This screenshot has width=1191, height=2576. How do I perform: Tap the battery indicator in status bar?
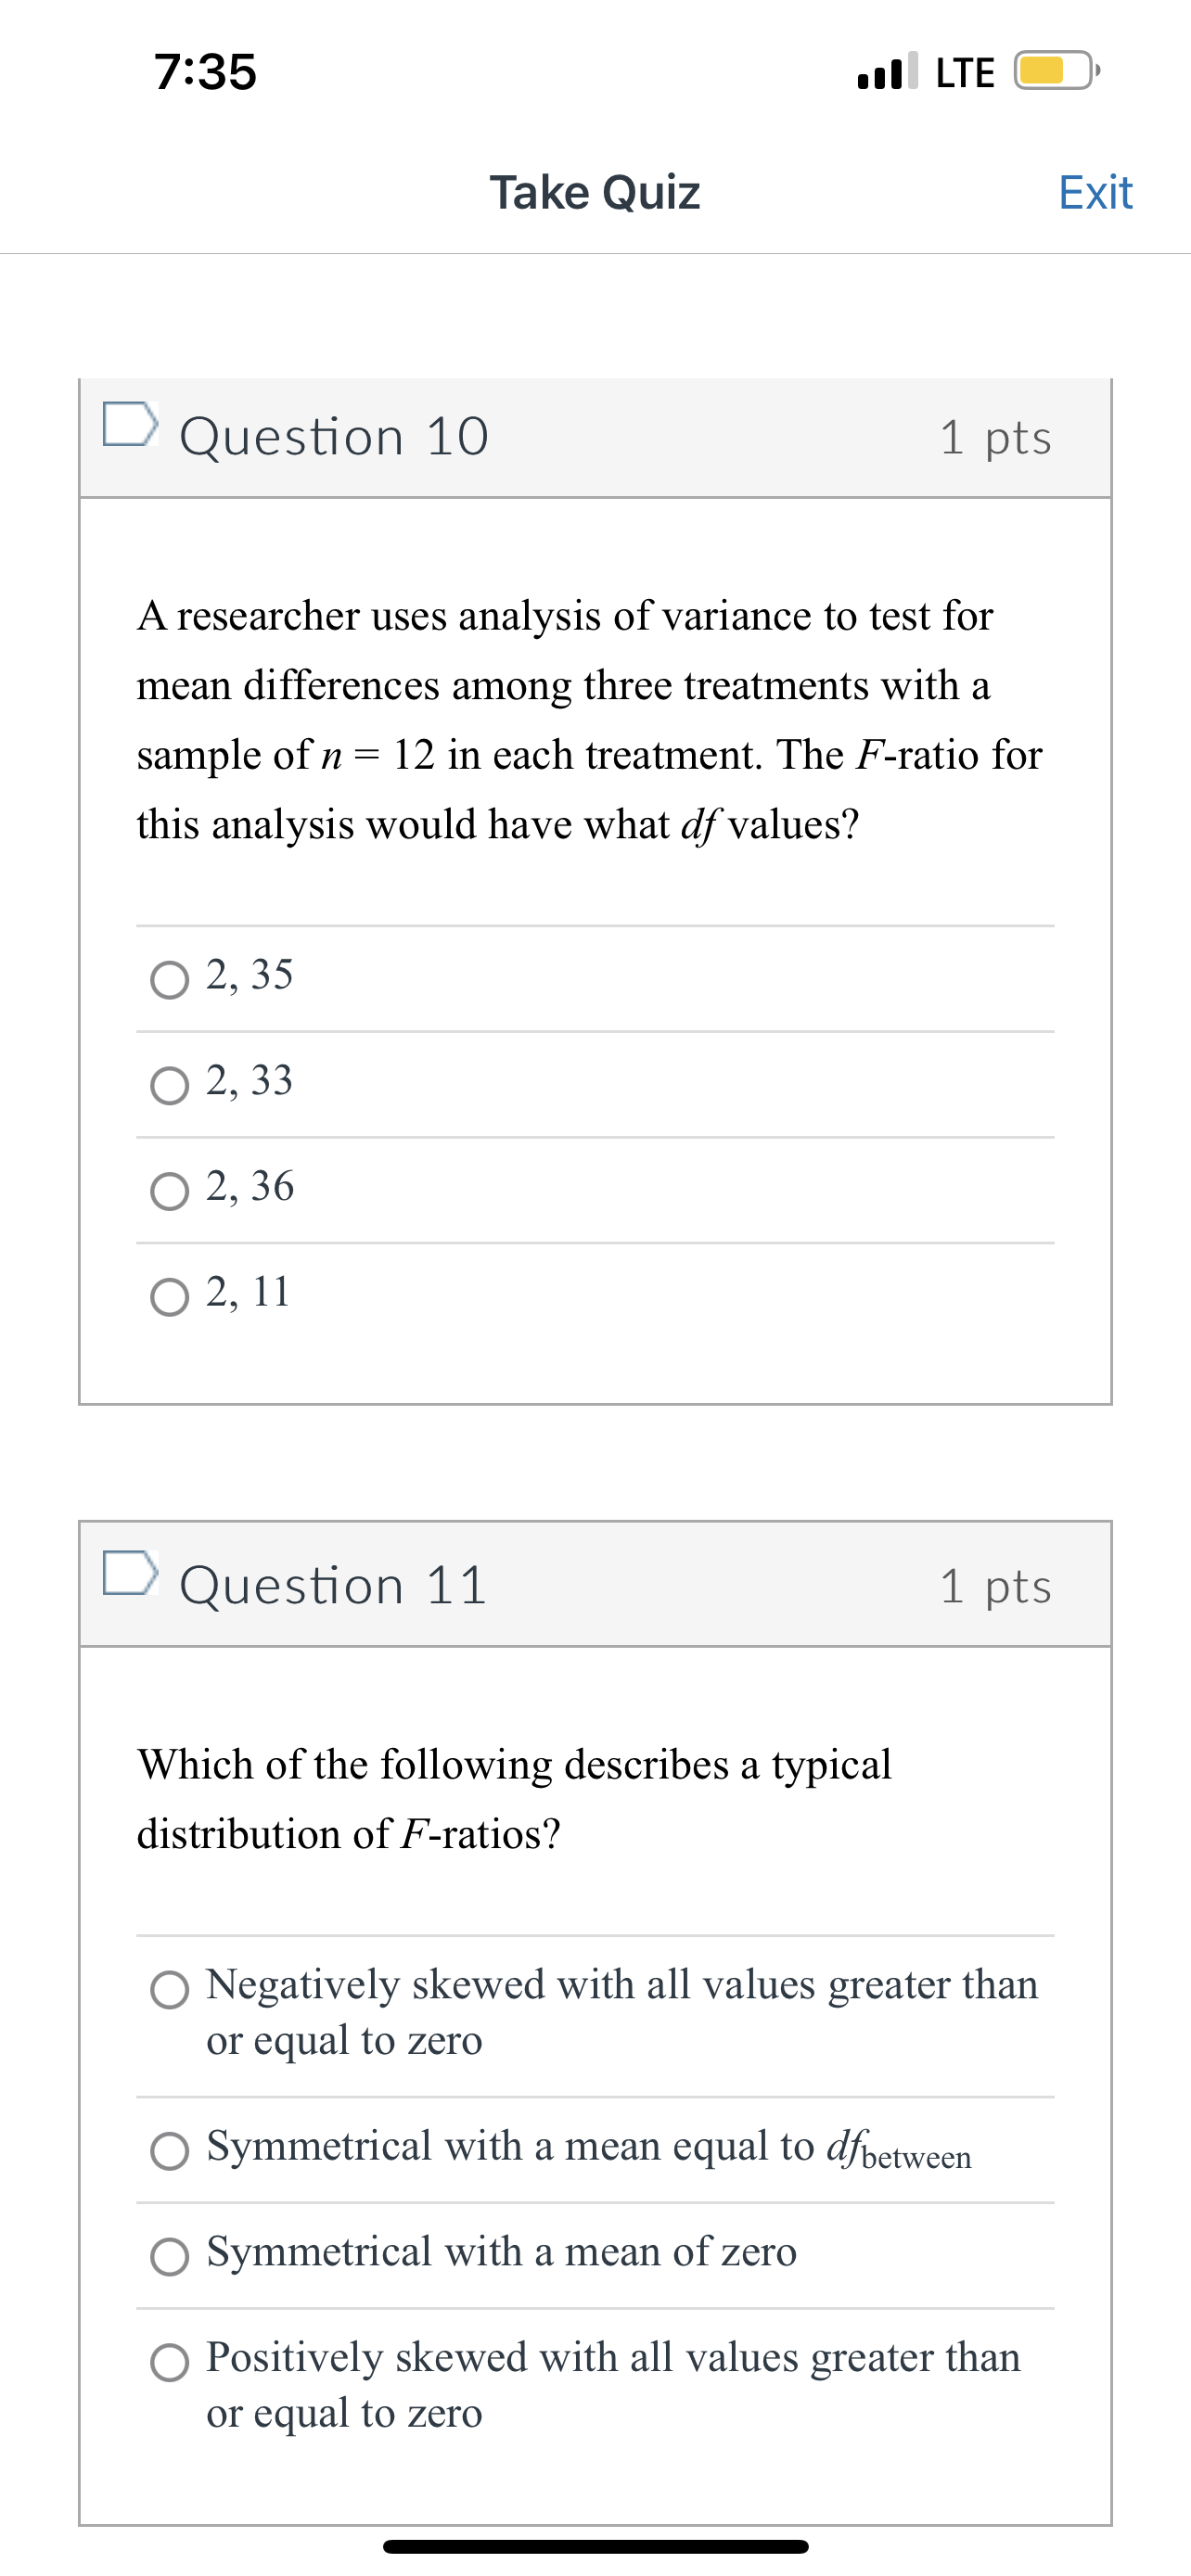point(1052,71)
